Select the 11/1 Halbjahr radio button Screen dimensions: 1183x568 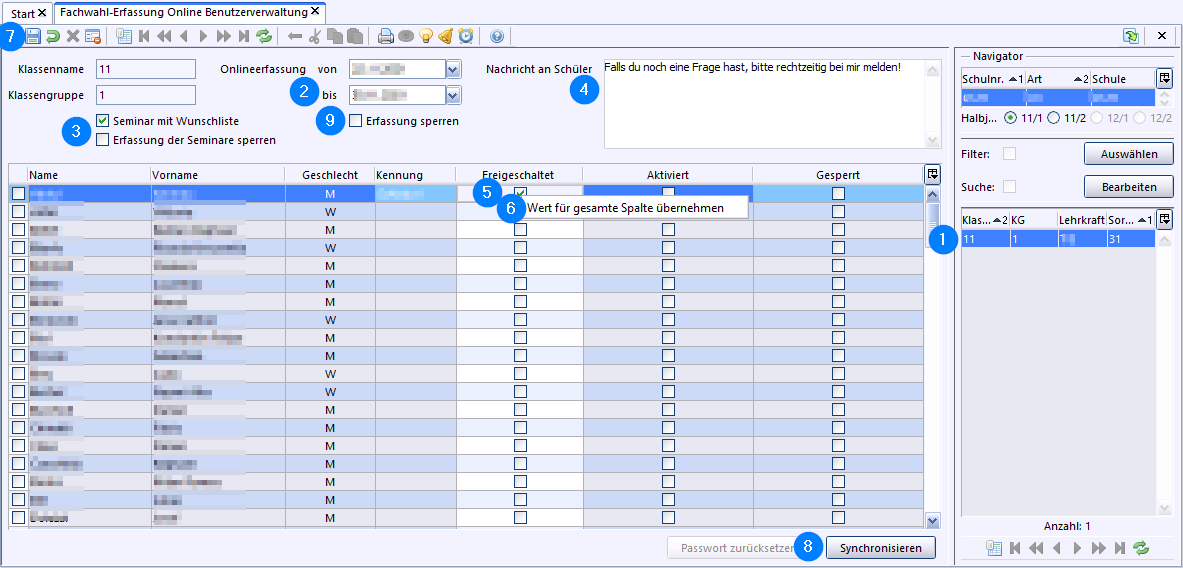[x=1010, y=118]
